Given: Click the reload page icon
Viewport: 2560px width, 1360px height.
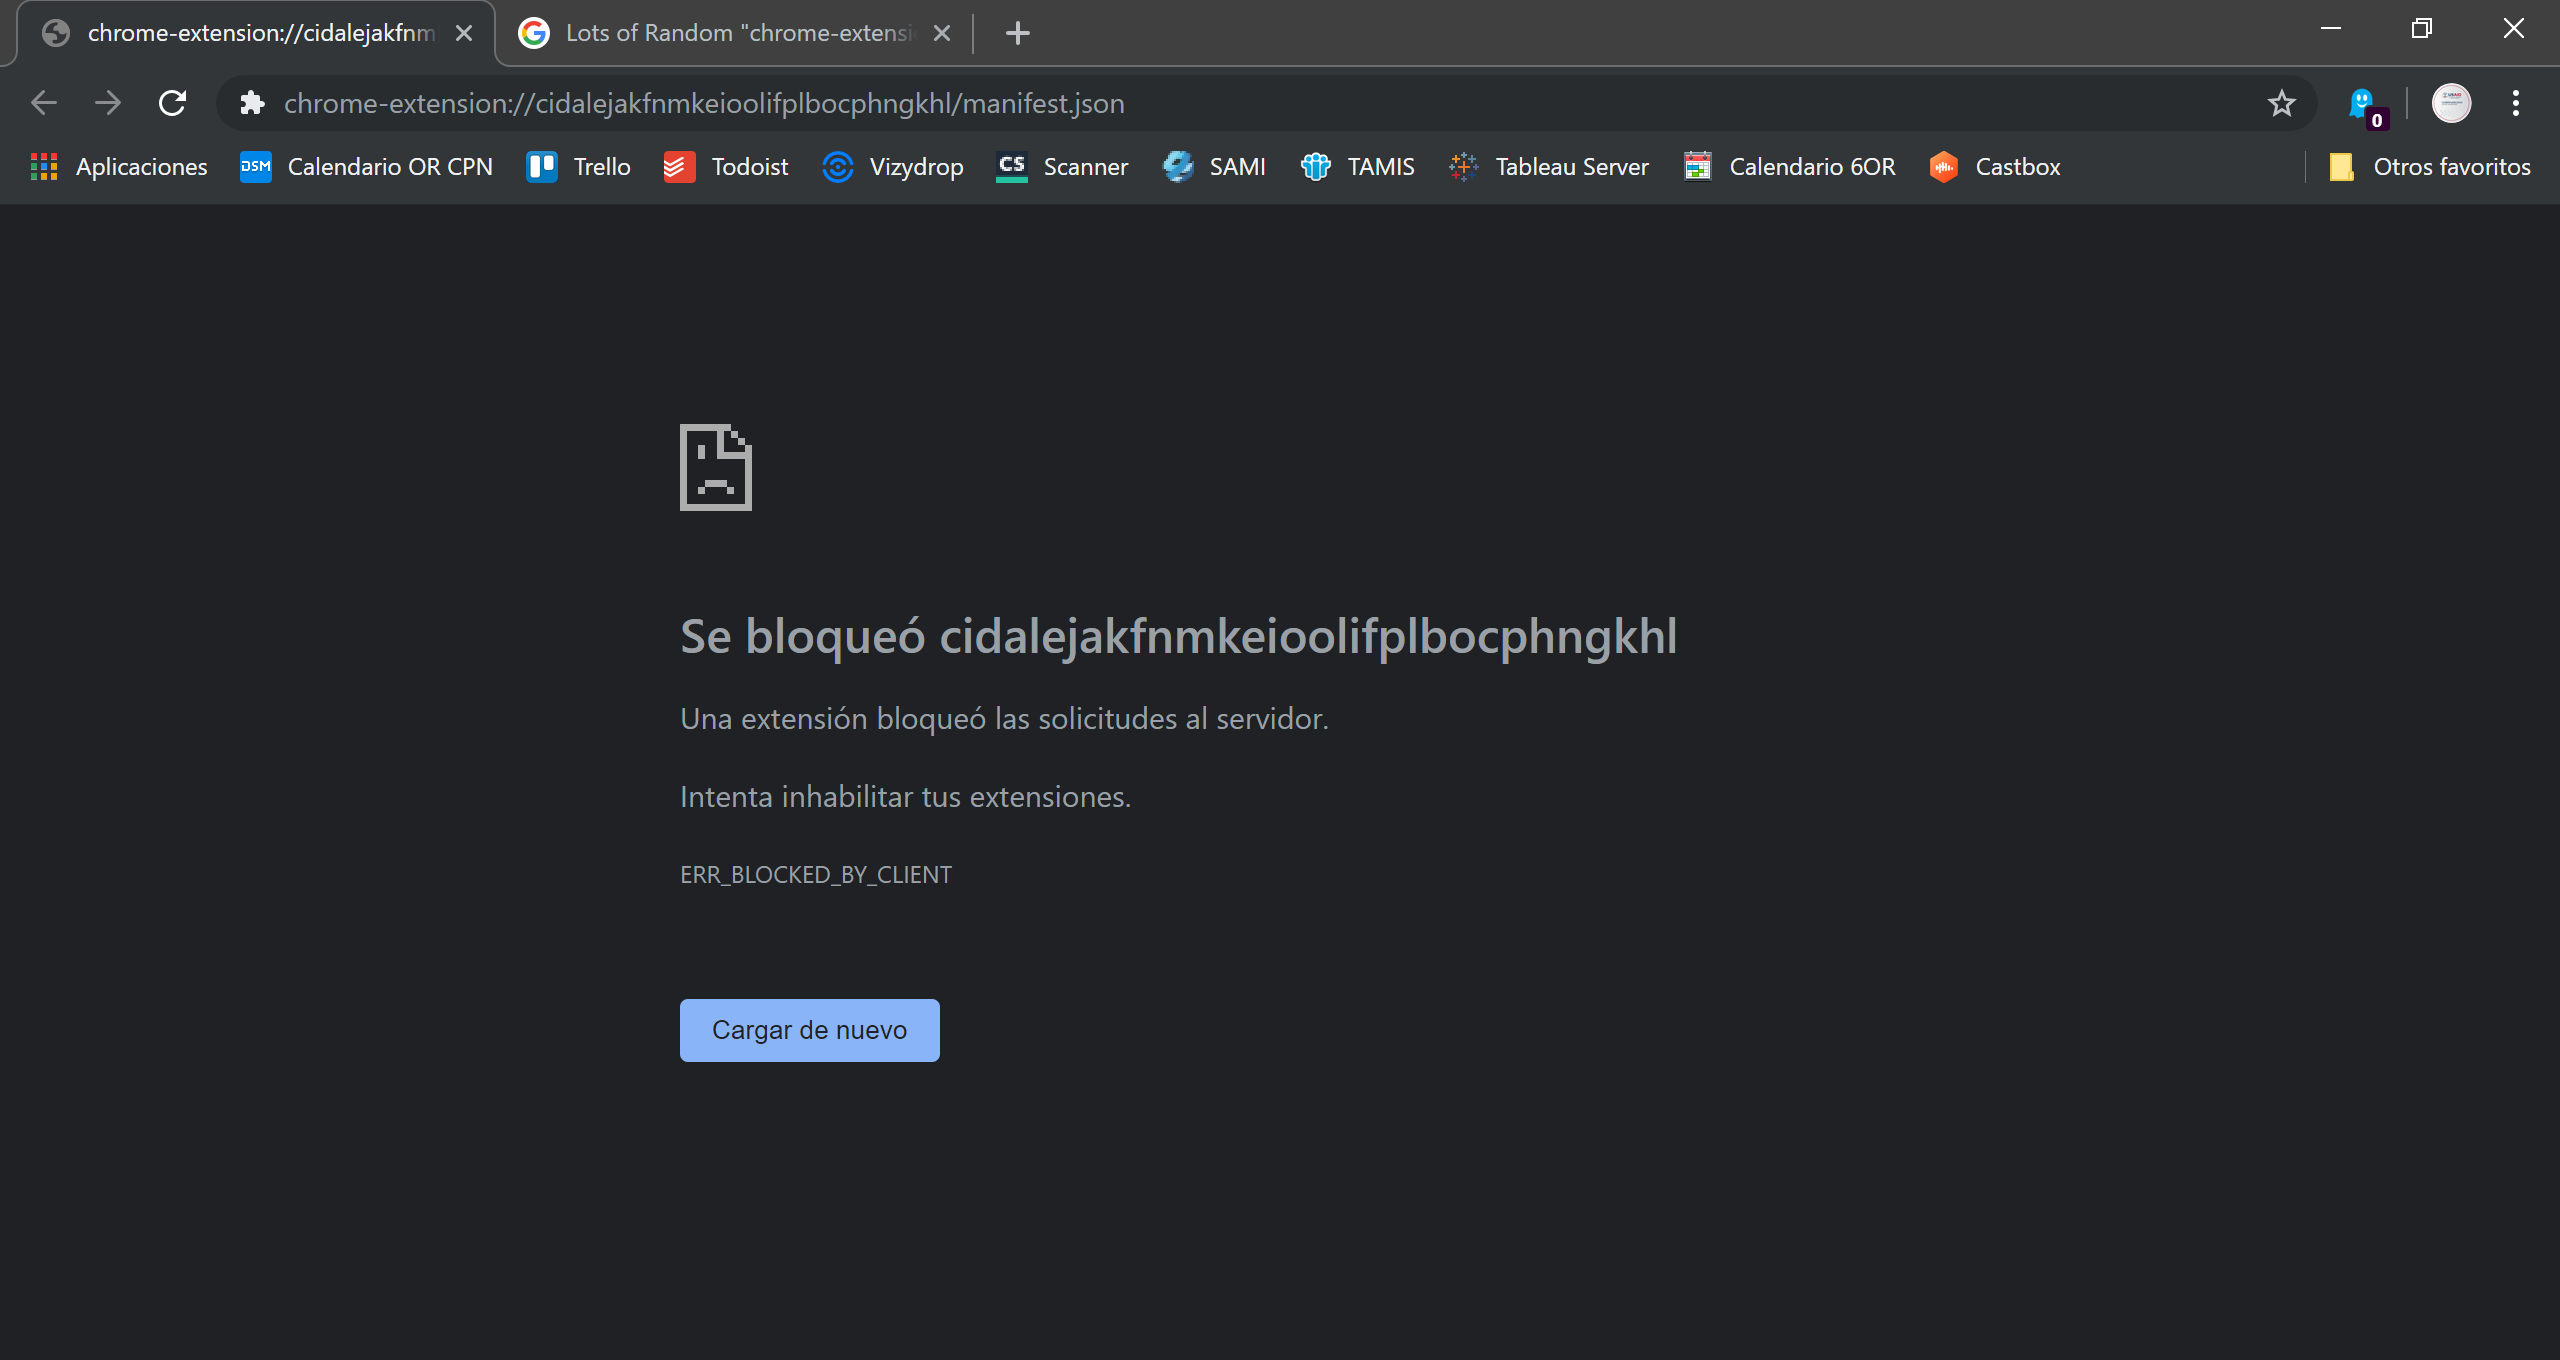Looking at the screenshot, I should click(x=172, y=103).
